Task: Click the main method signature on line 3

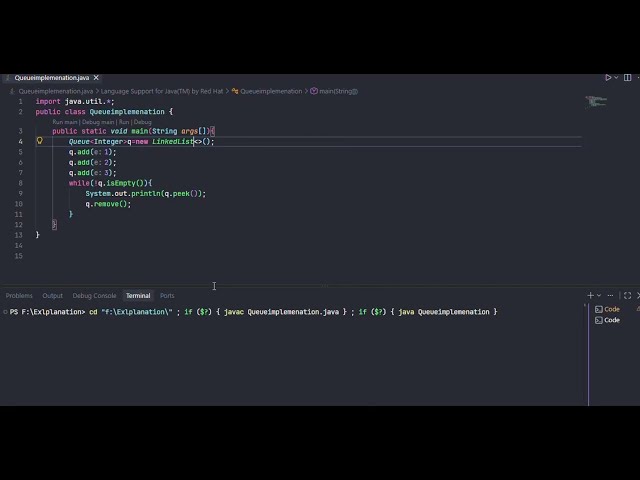Action: [x=133, y=131]
